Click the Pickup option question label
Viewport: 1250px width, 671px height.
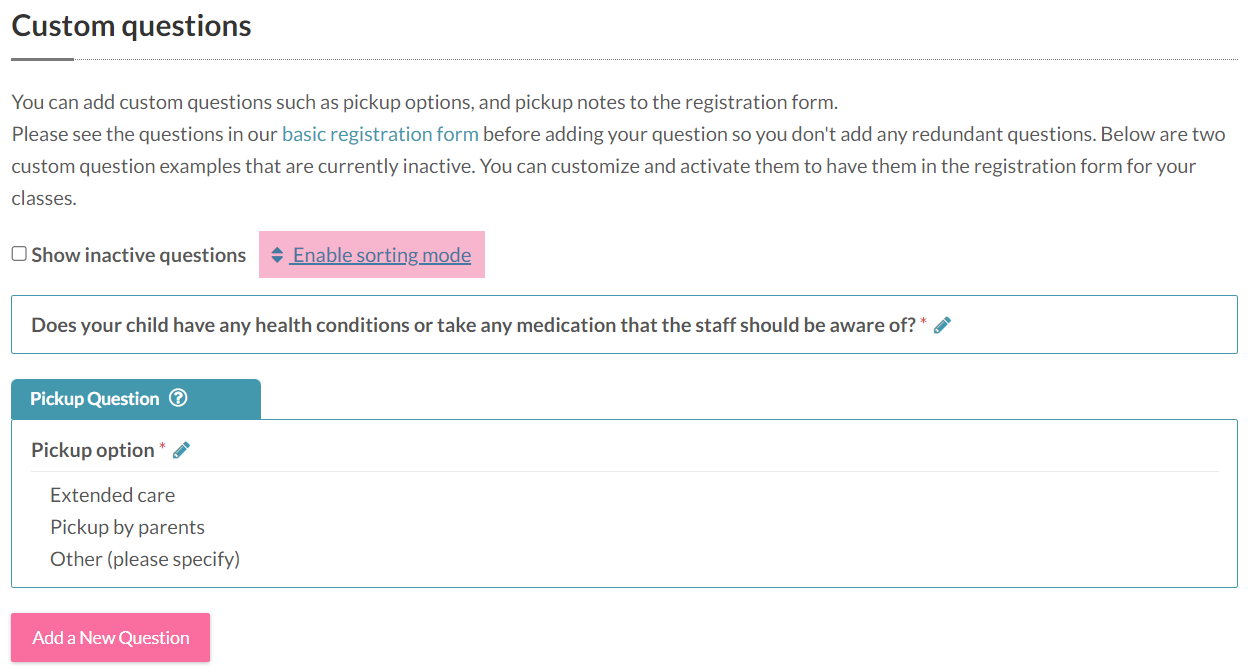tap(92, 450)
